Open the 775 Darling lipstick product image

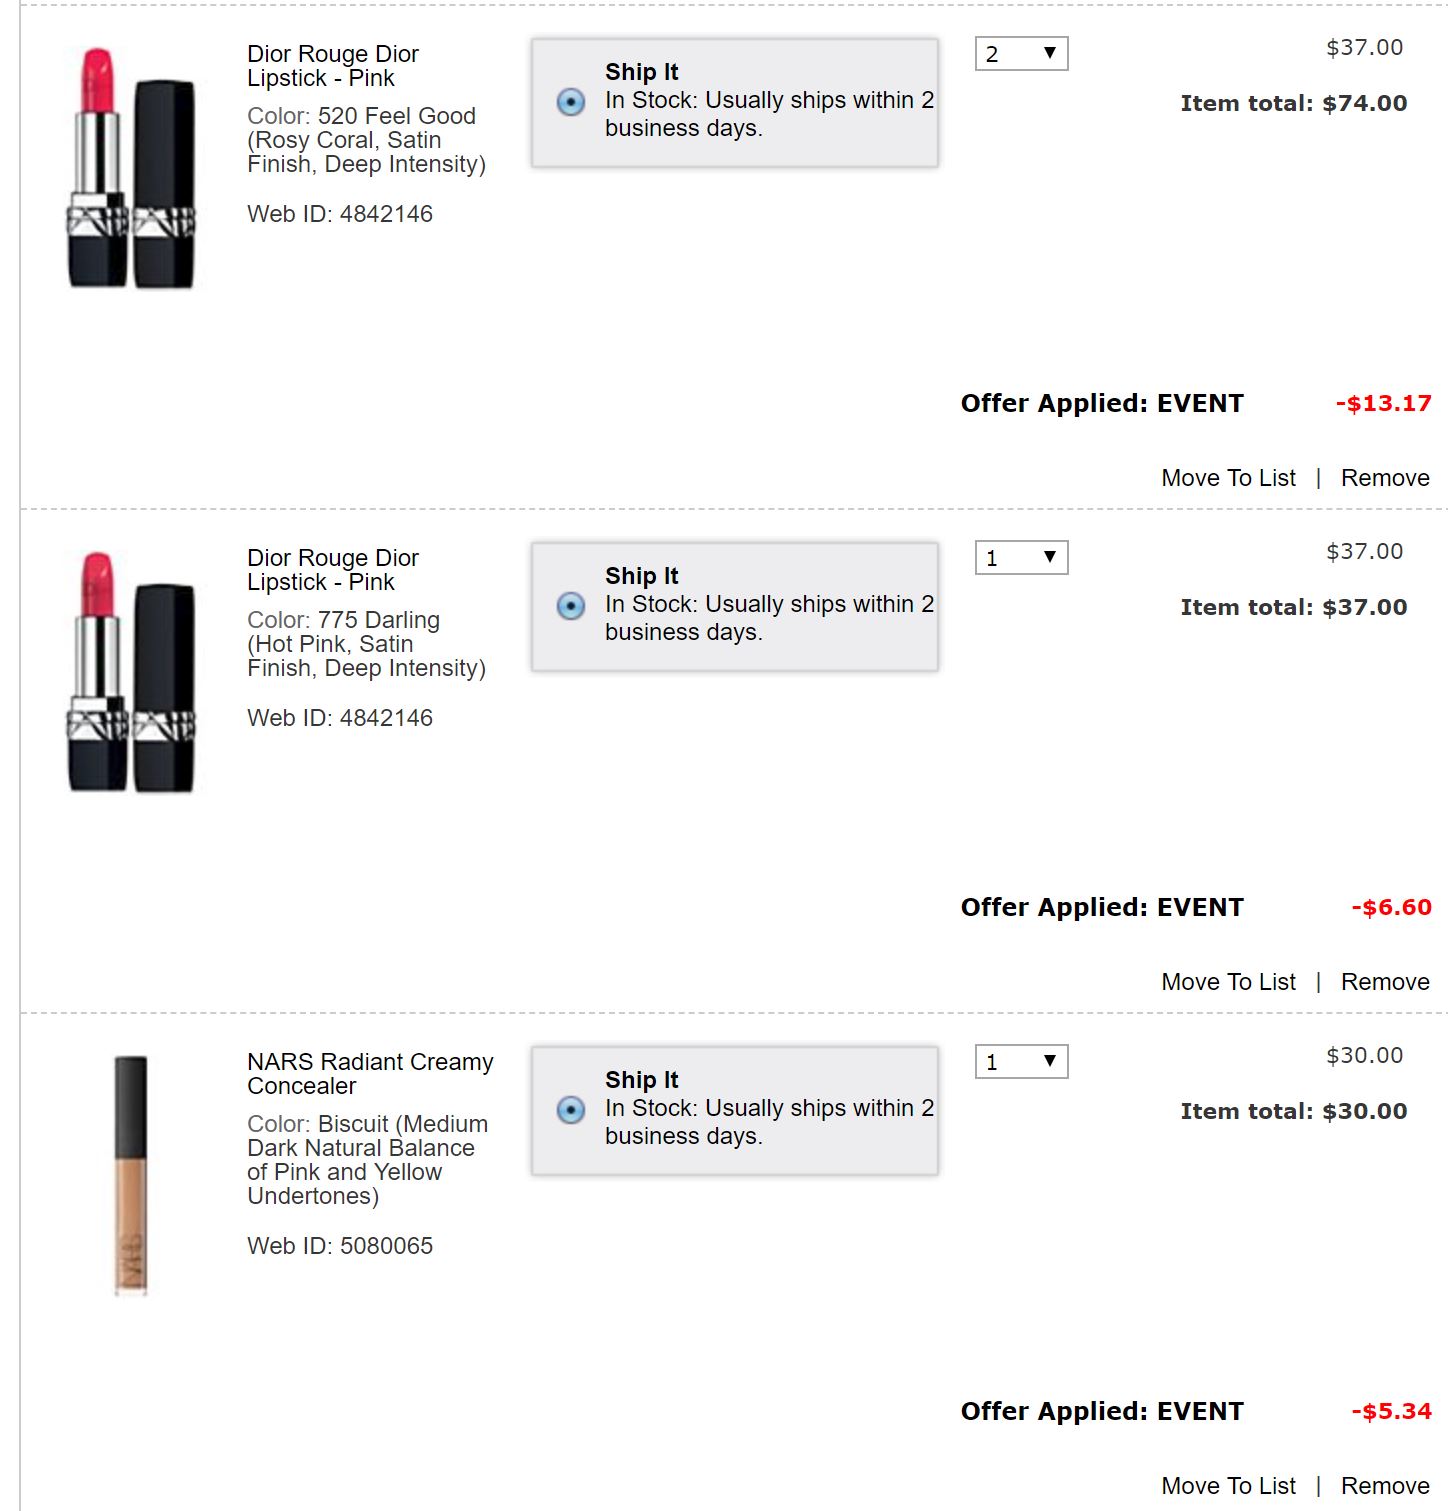[131, 672]
